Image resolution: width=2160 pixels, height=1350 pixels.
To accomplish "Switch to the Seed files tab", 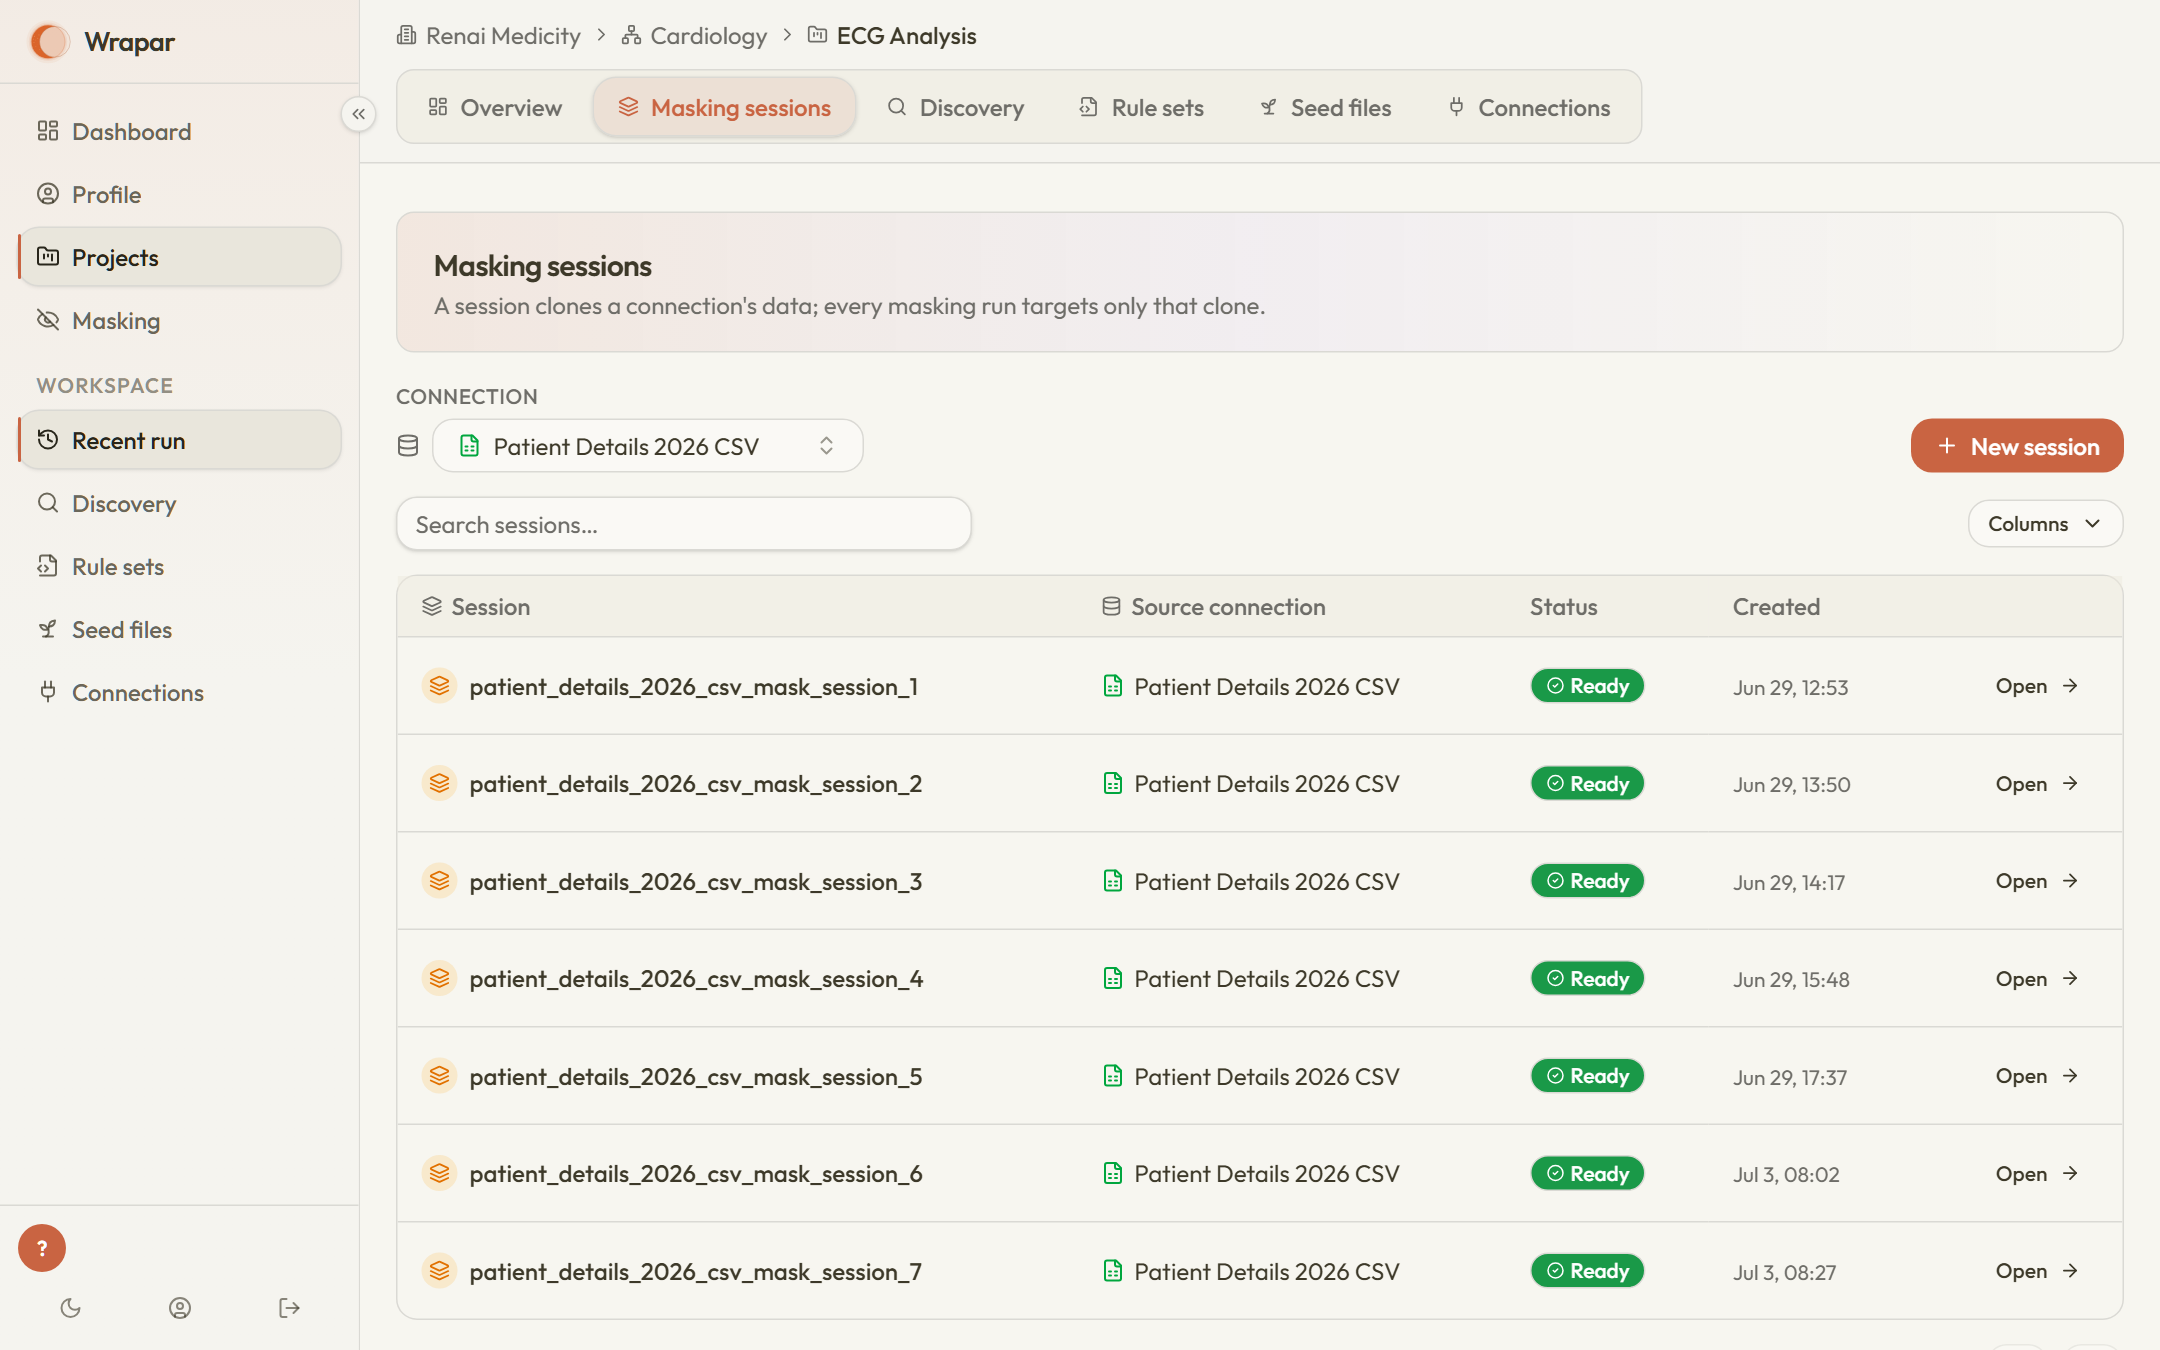I will [x=1326, y=107].
